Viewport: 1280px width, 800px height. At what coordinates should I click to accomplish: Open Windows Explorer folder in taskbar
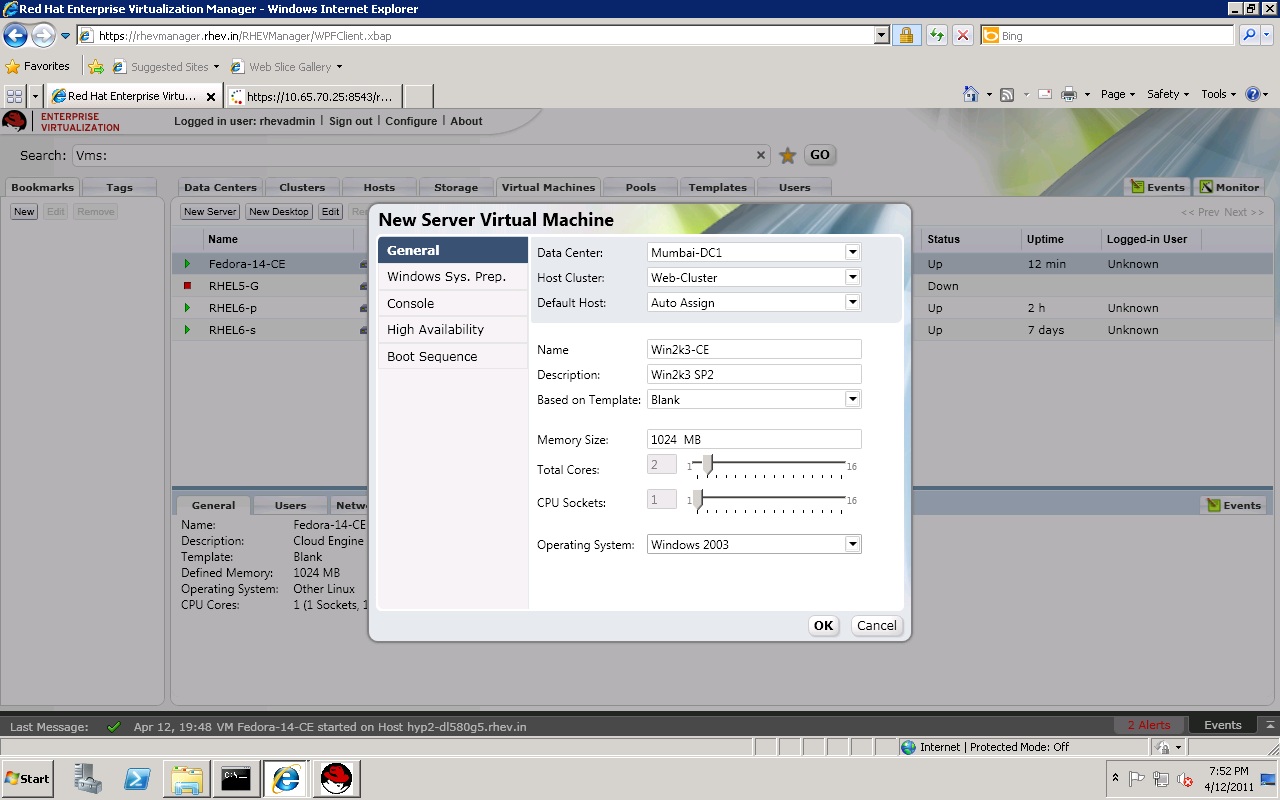[x=186, y=778]
